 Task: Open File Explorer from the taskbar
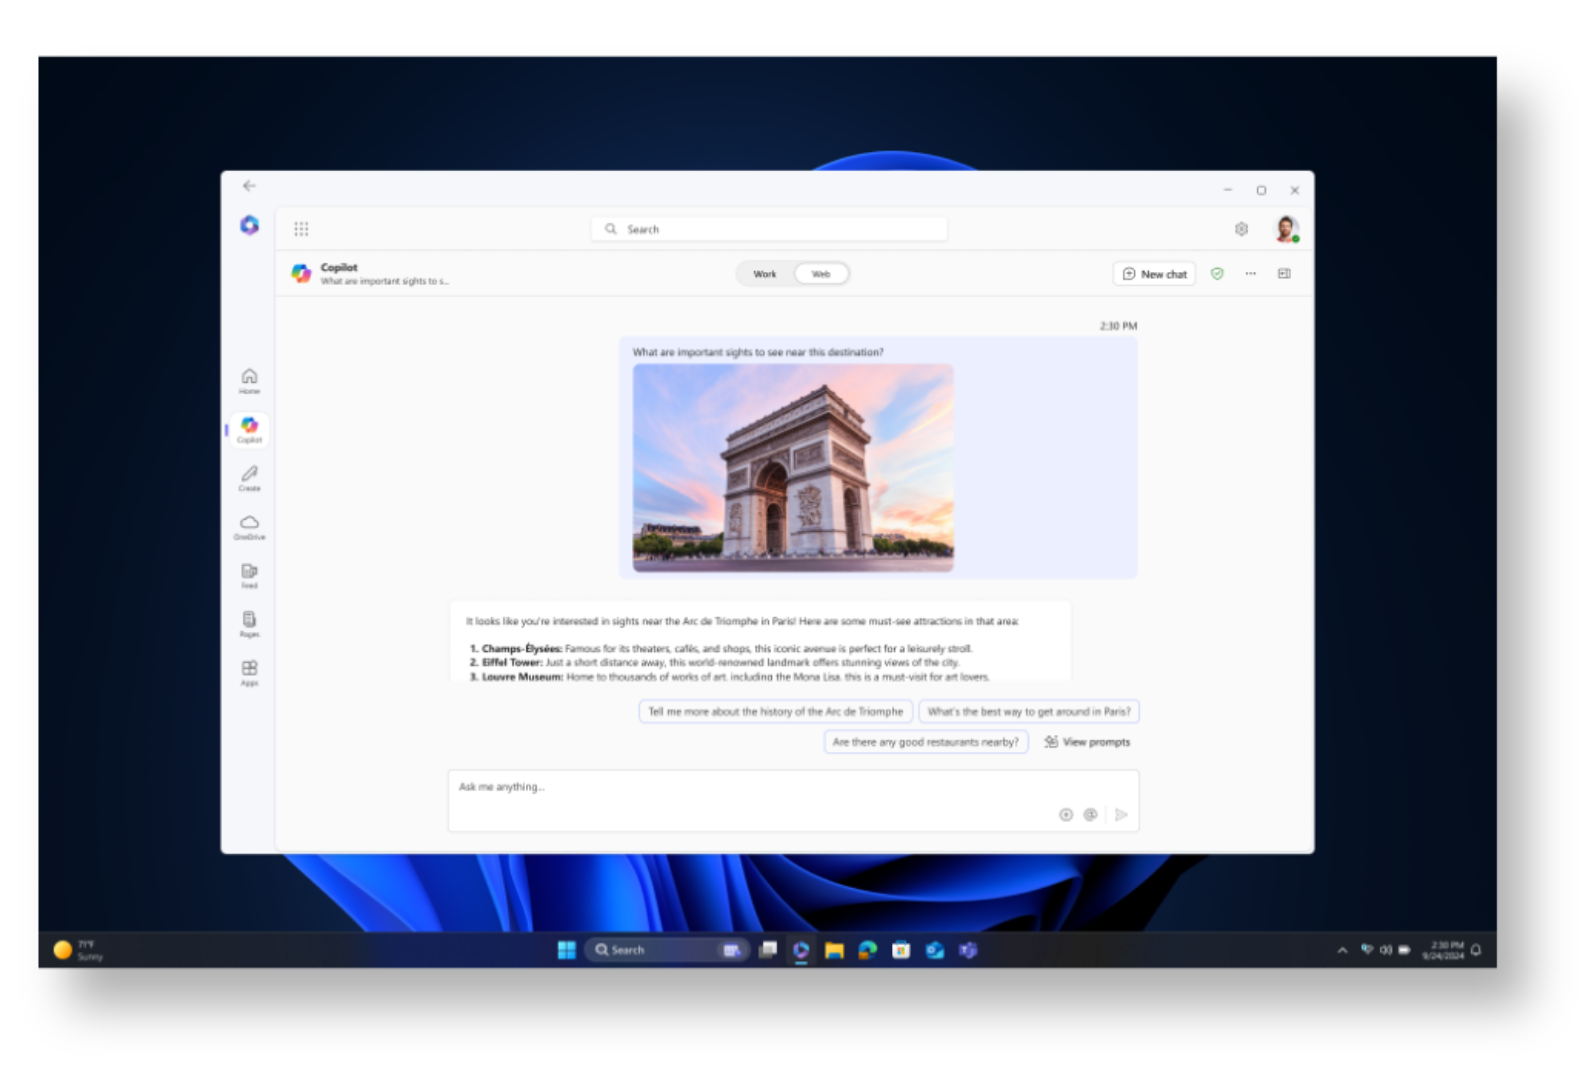point(834,950)
